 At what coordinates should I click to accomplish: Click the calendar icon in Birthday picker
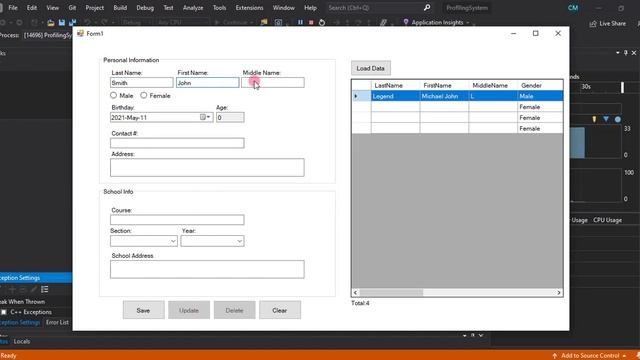(202, 117)
